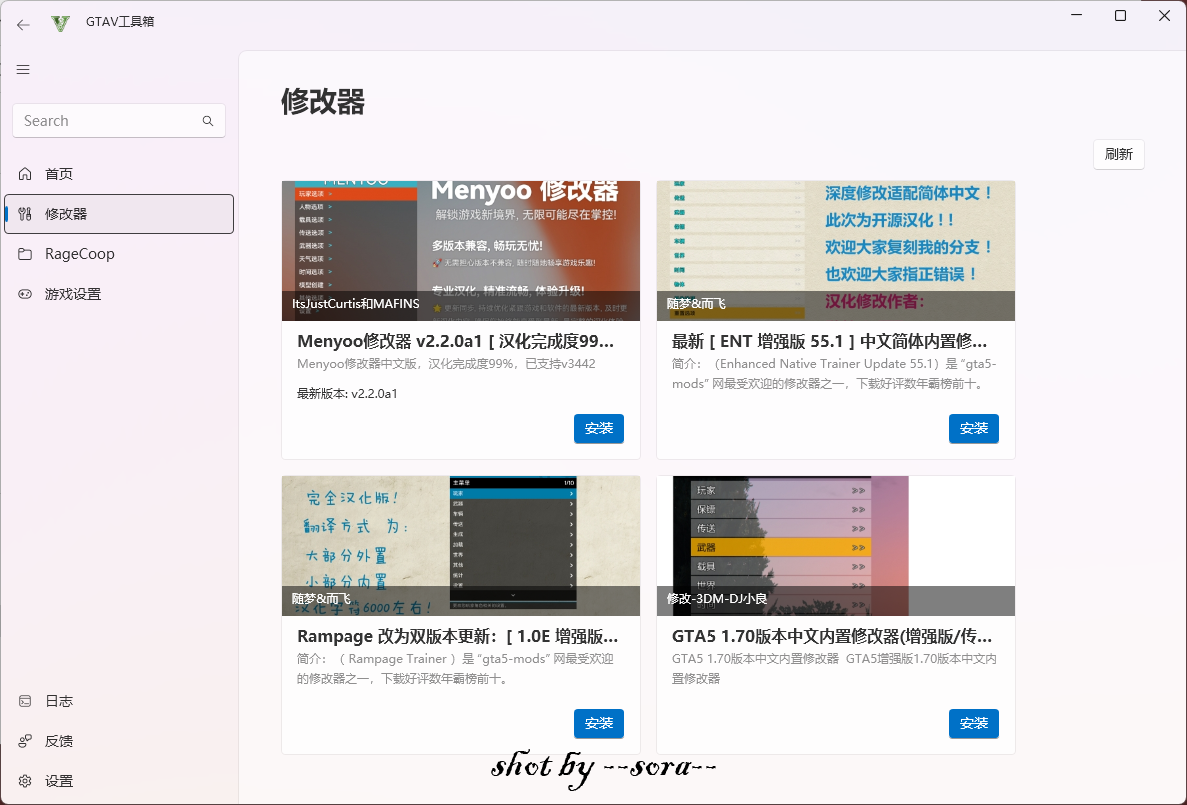Click the home icon beside 首页
The height and width of the screenshot is (805, 1187).
25,174
